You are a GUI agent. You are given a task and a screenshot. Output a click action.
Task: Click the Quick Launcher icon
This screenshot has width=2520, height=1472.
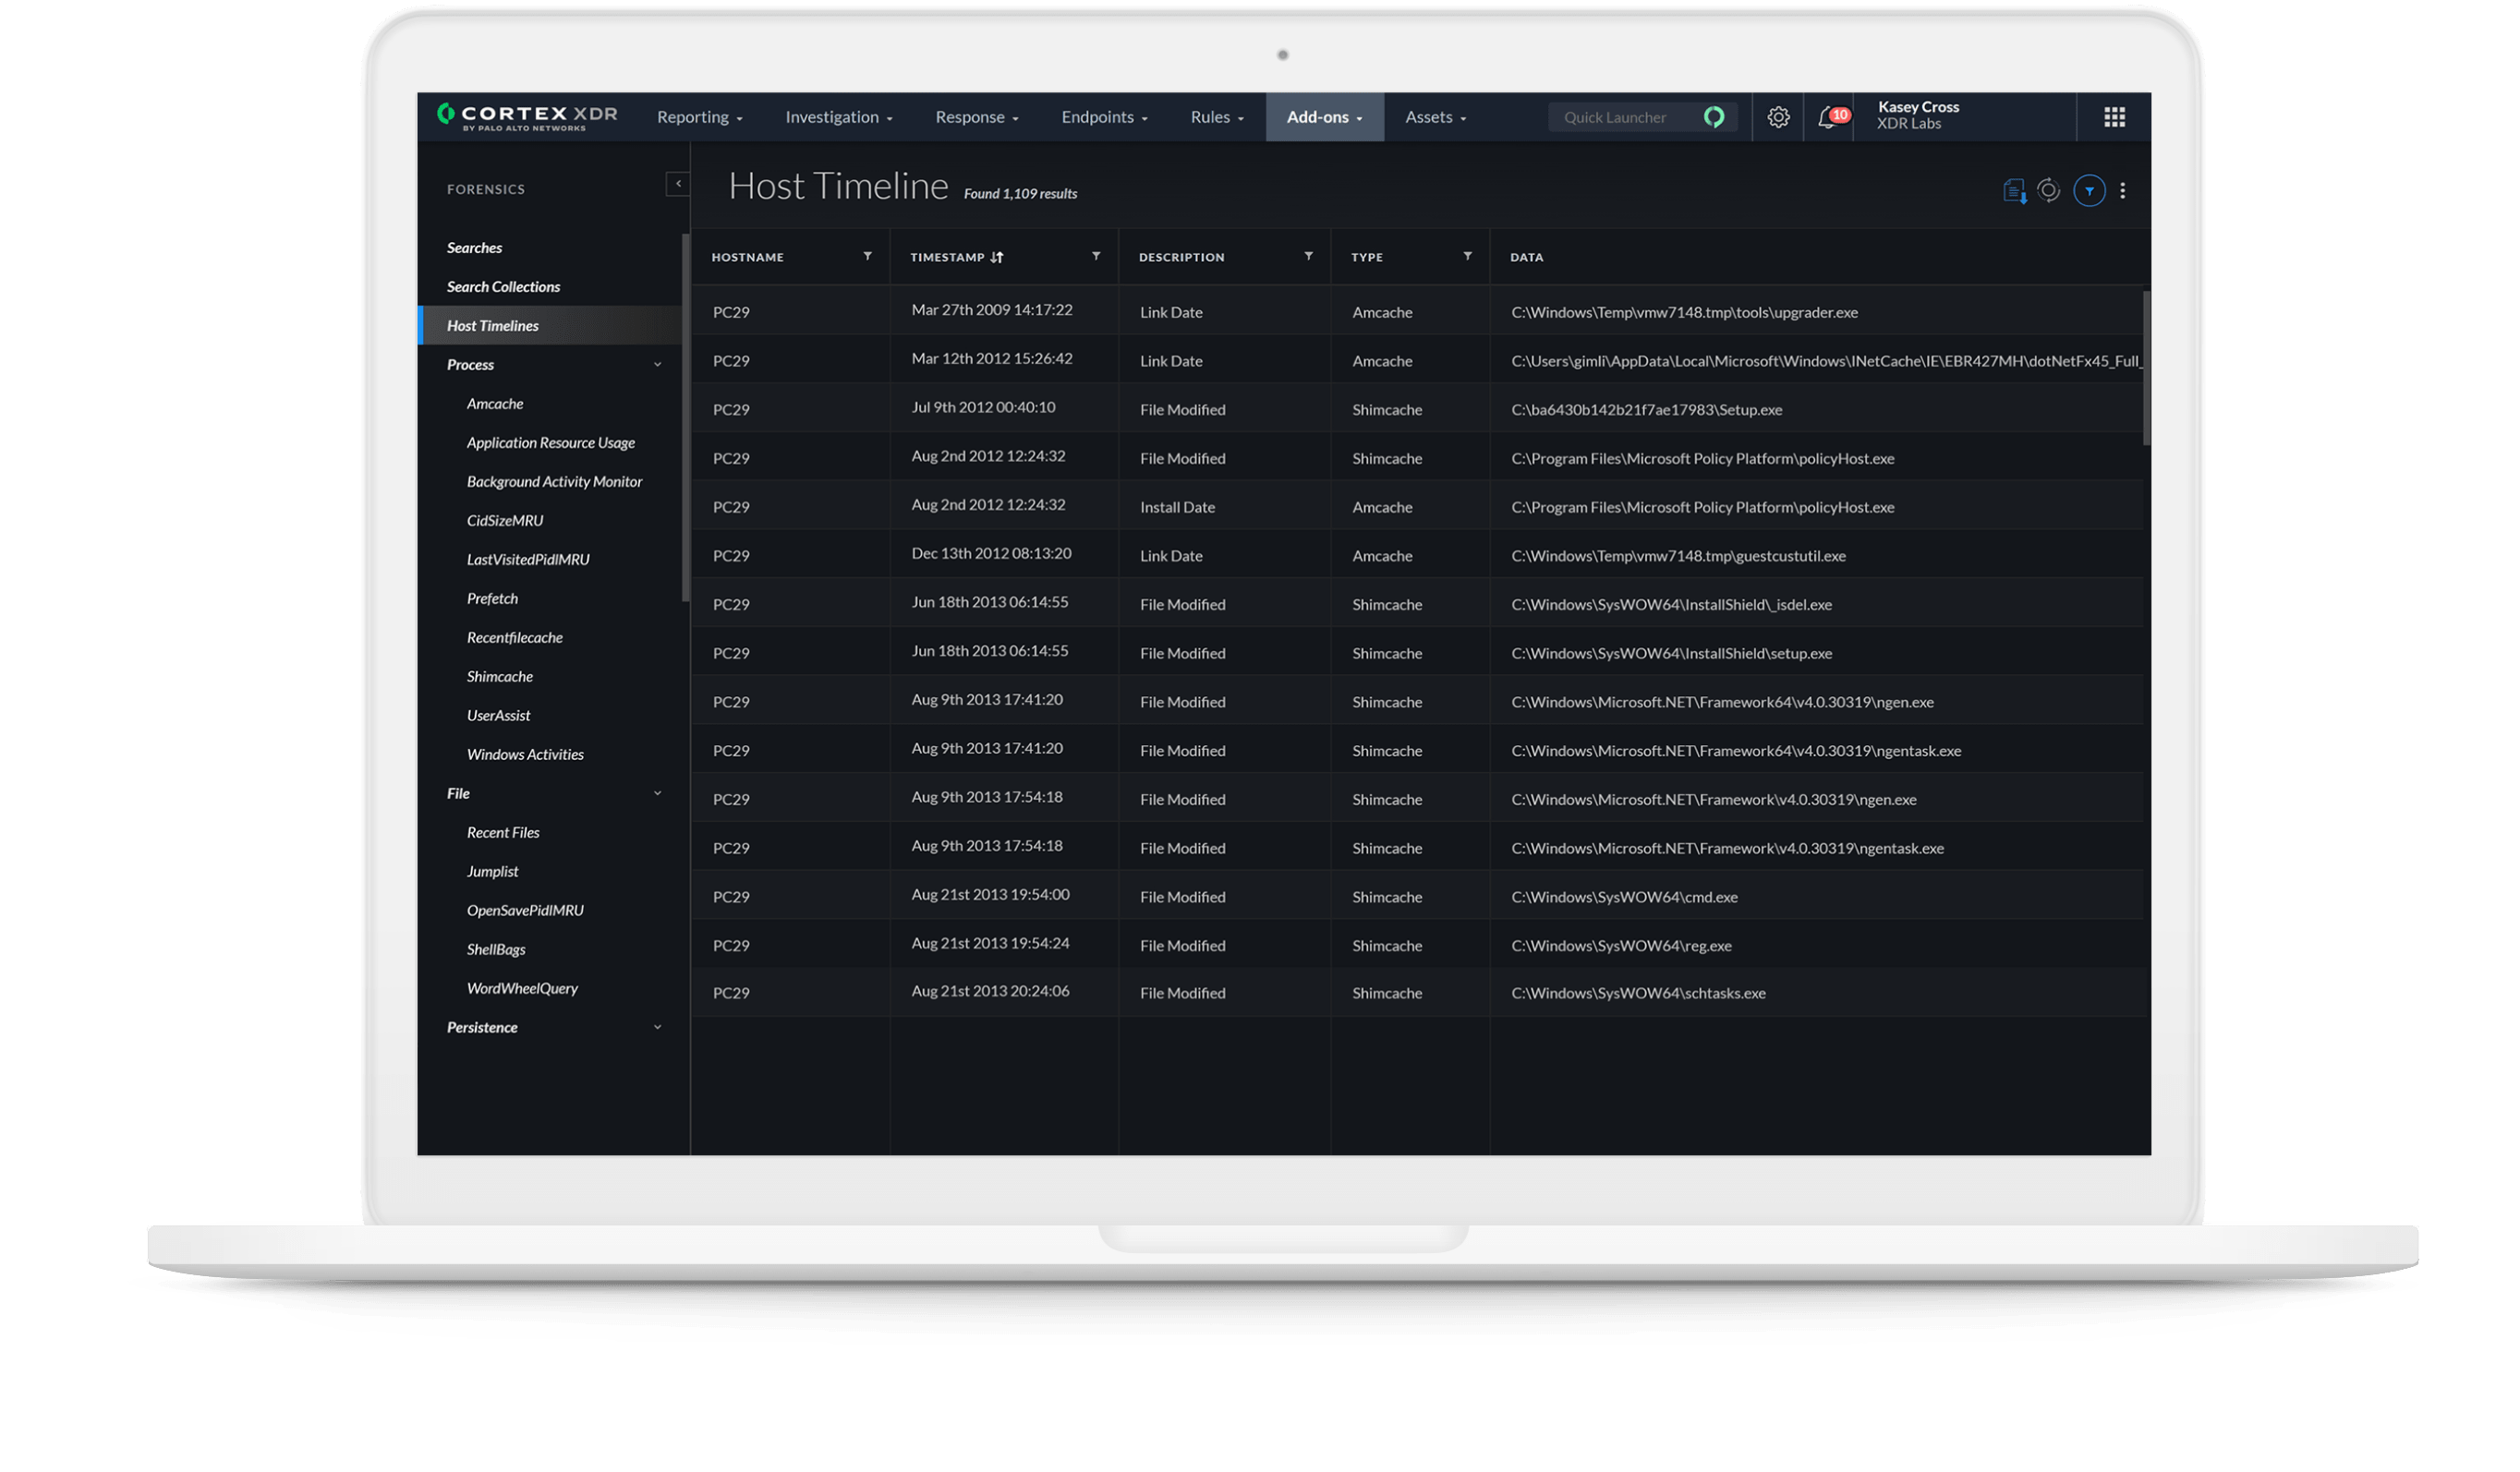1714,117
